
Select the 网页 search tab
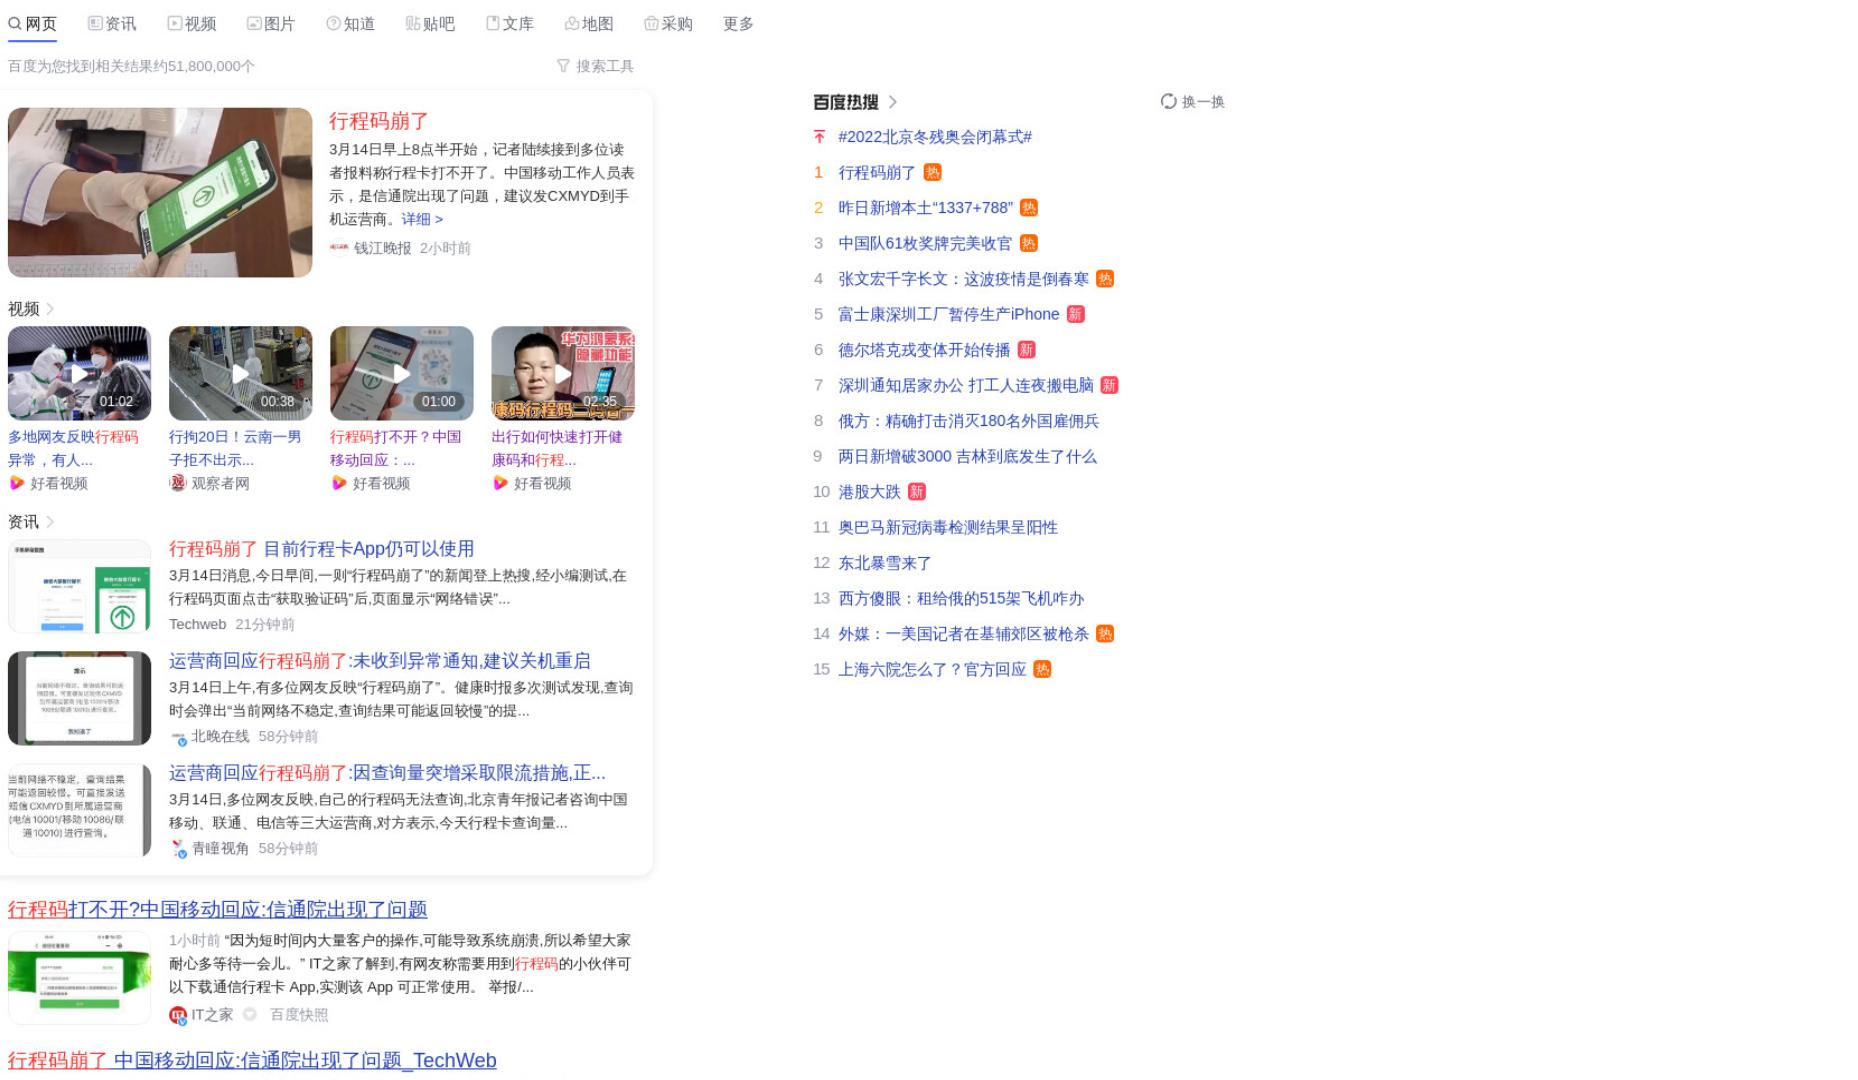click(x=32, y=23)
